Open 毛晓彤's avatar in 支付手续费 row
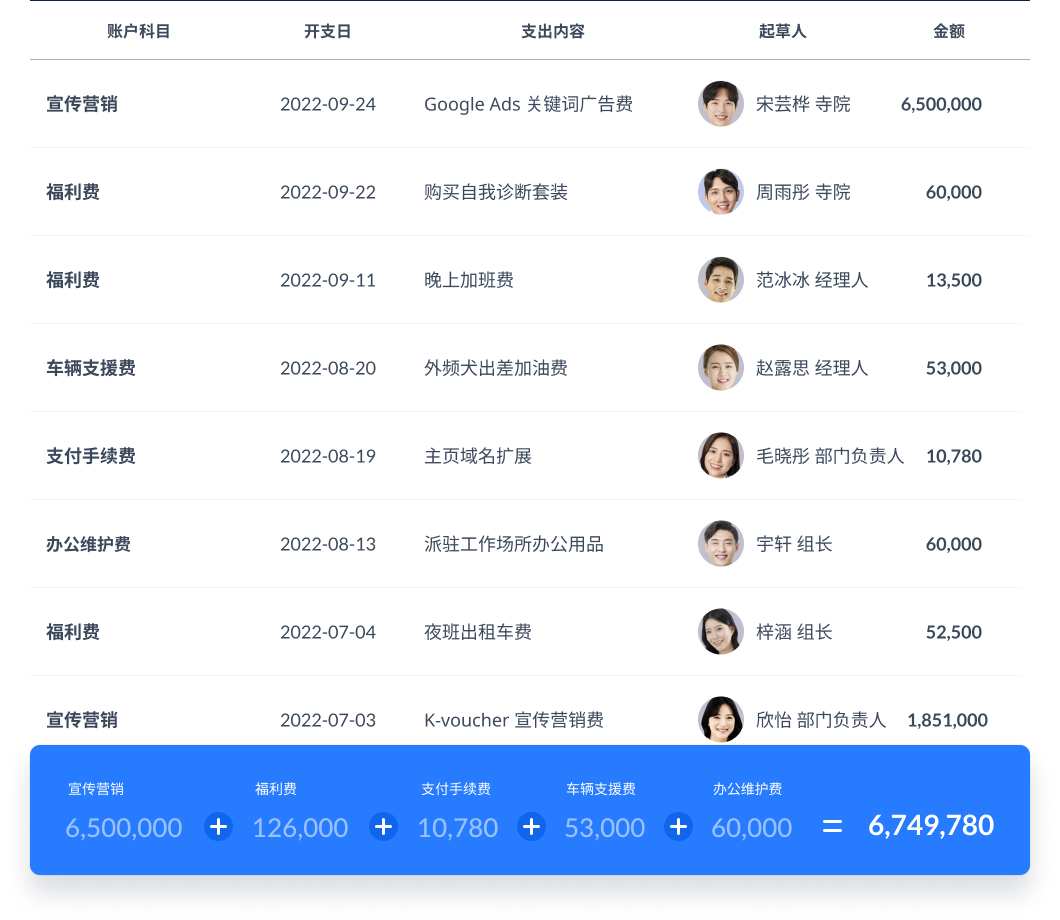The height and width of the screenshot is (920, 1060). click(x=720, y=456)
